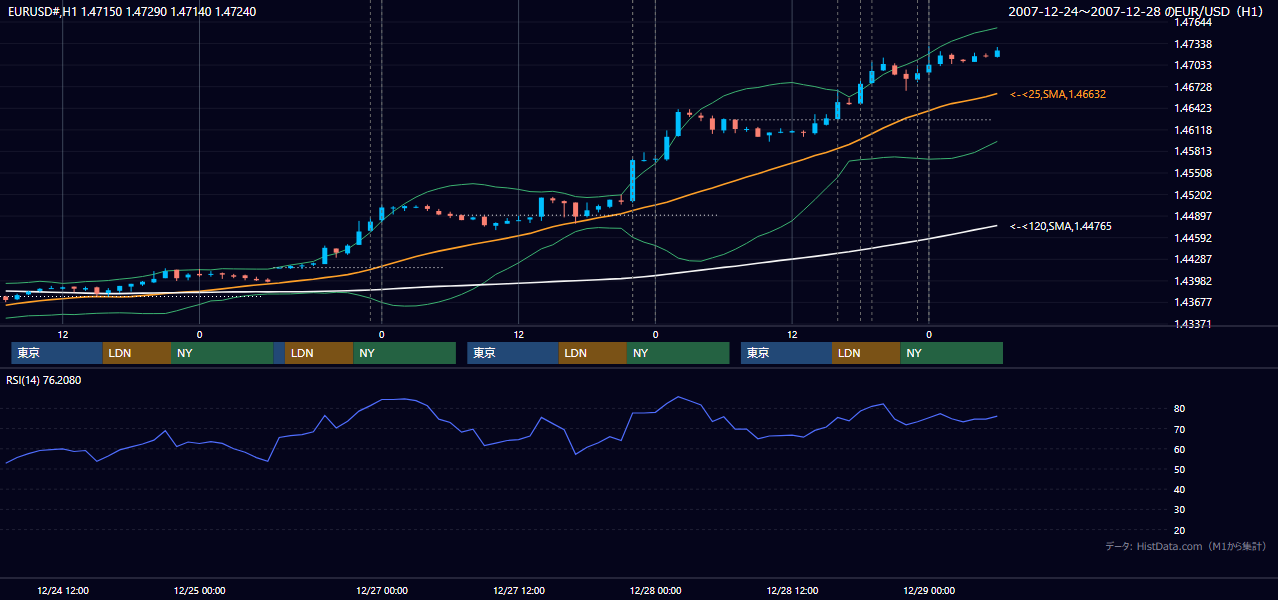The width and height of the screenshot is (1278, 600).
Task: Click price axis label 1.47033
Action: (1194, 65)
